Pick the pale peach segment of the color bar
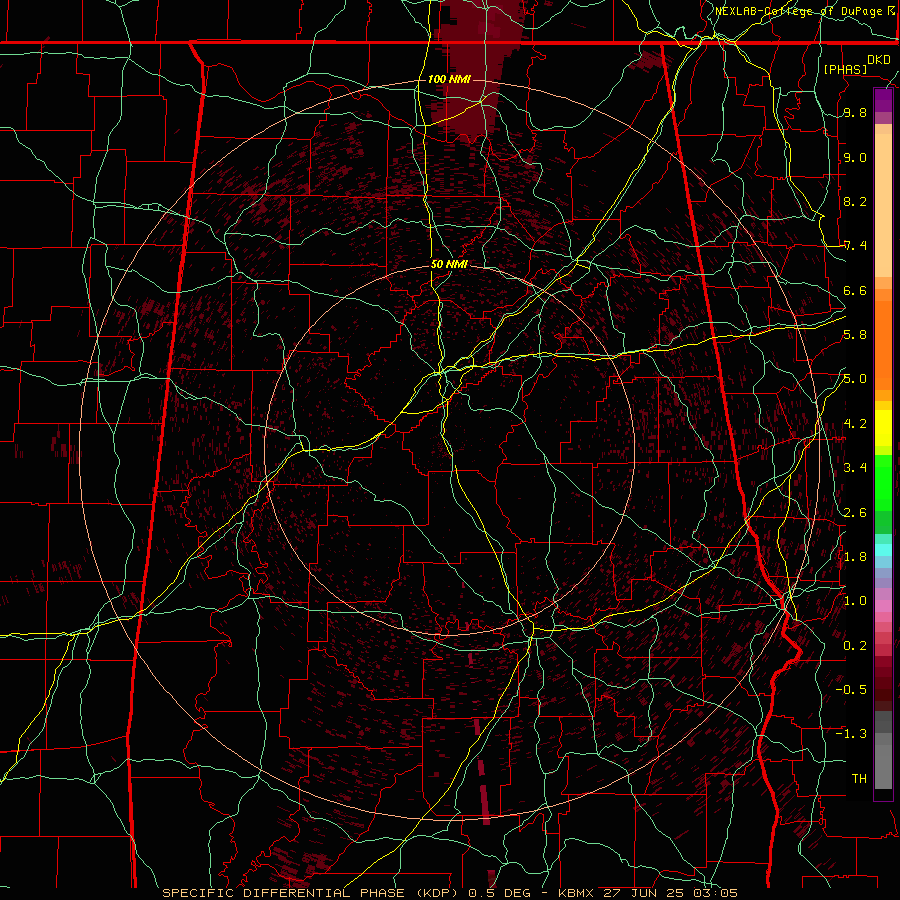Viewport: 900px width, 900px height. click(883, 207)
